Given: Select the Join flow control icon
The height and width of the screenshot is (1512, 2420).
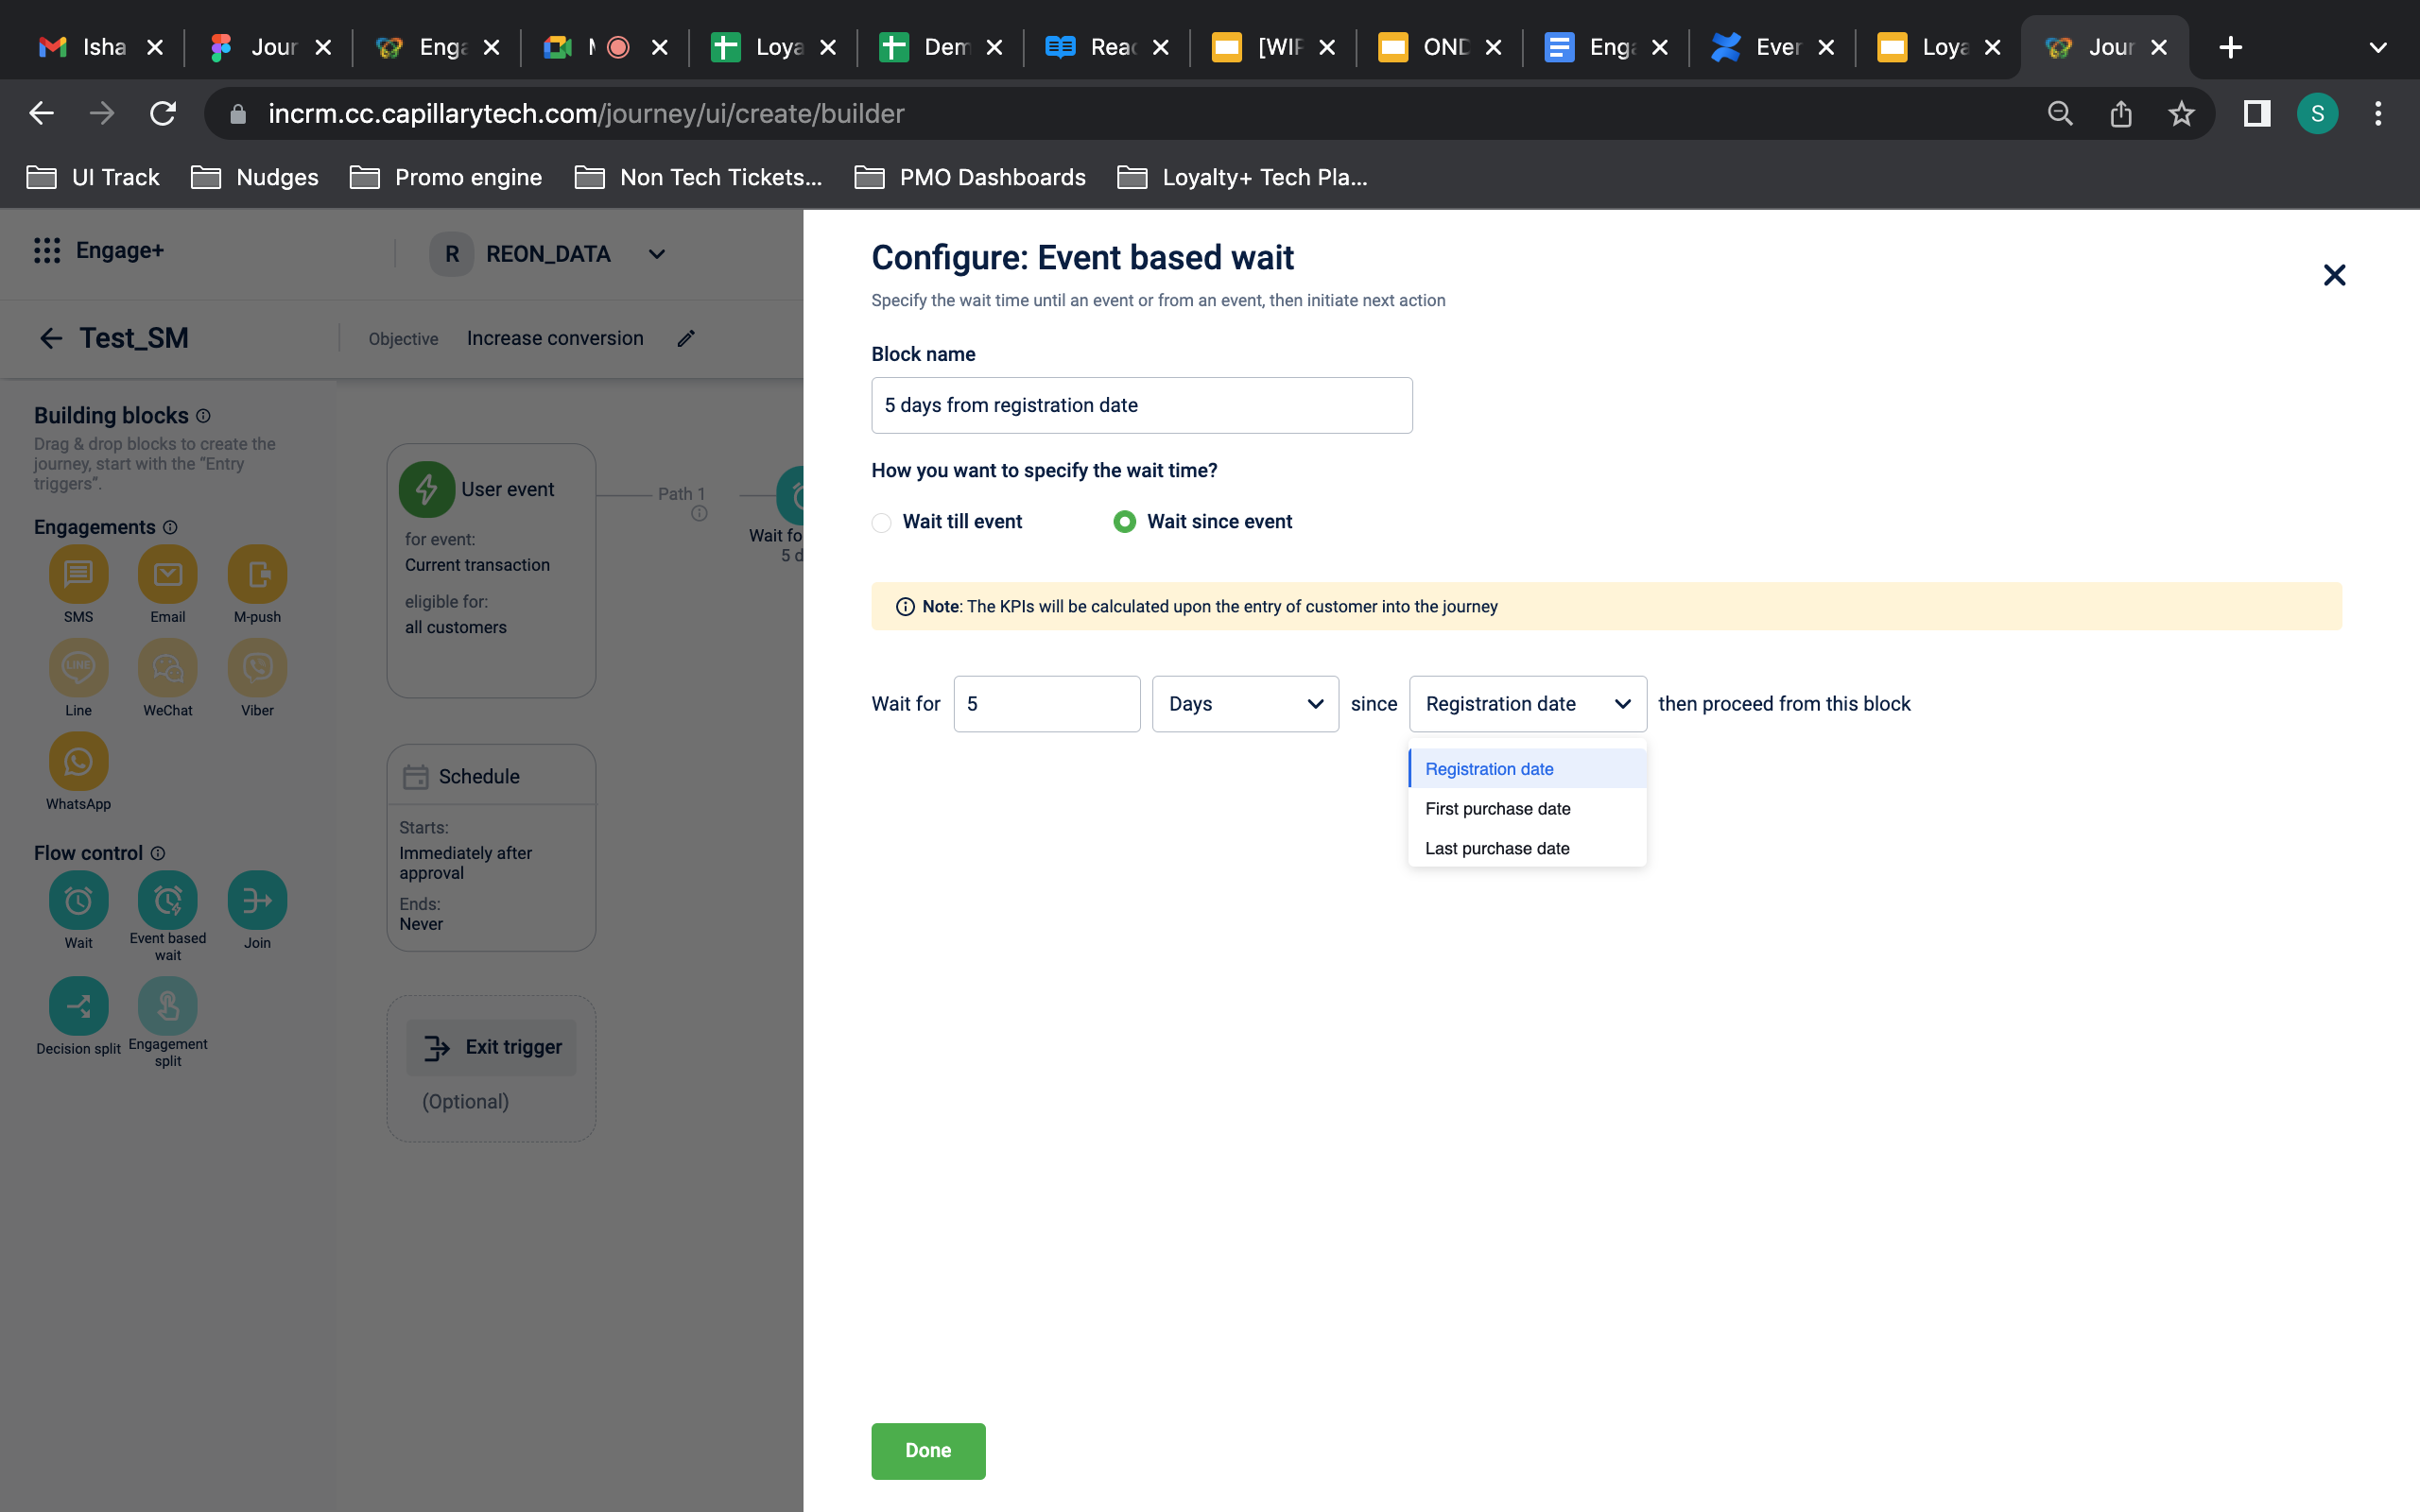Looking at the screenshot, I should (256, 901).
